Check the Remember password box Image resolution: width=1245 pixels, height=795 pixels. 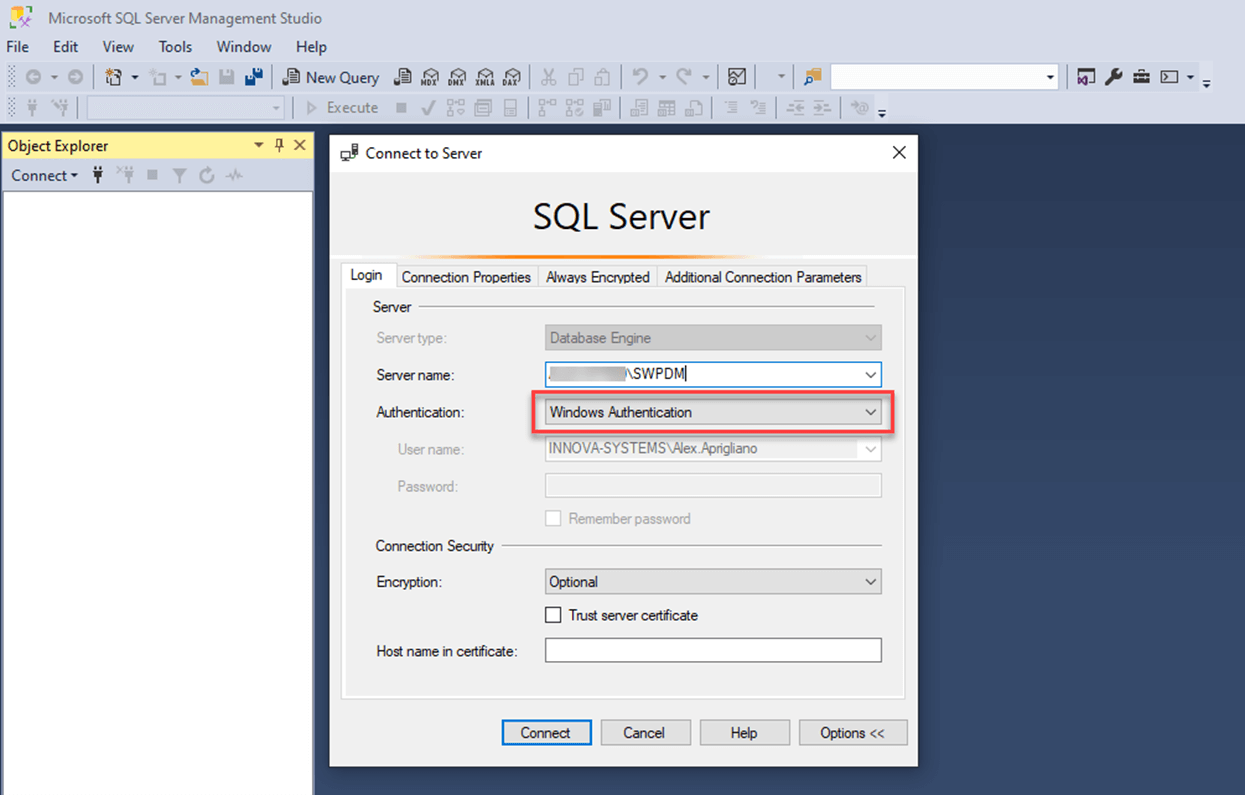[553, 518]
